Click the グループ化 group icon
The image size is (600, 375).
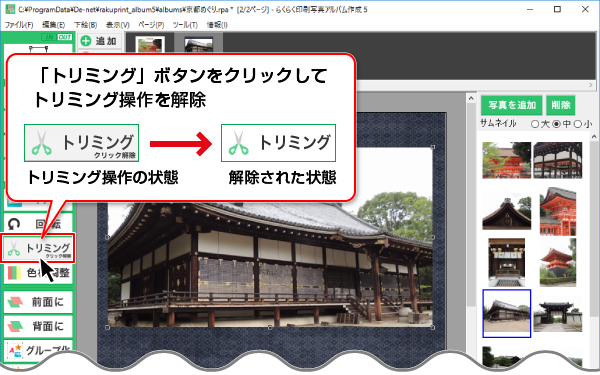[16, 350]
